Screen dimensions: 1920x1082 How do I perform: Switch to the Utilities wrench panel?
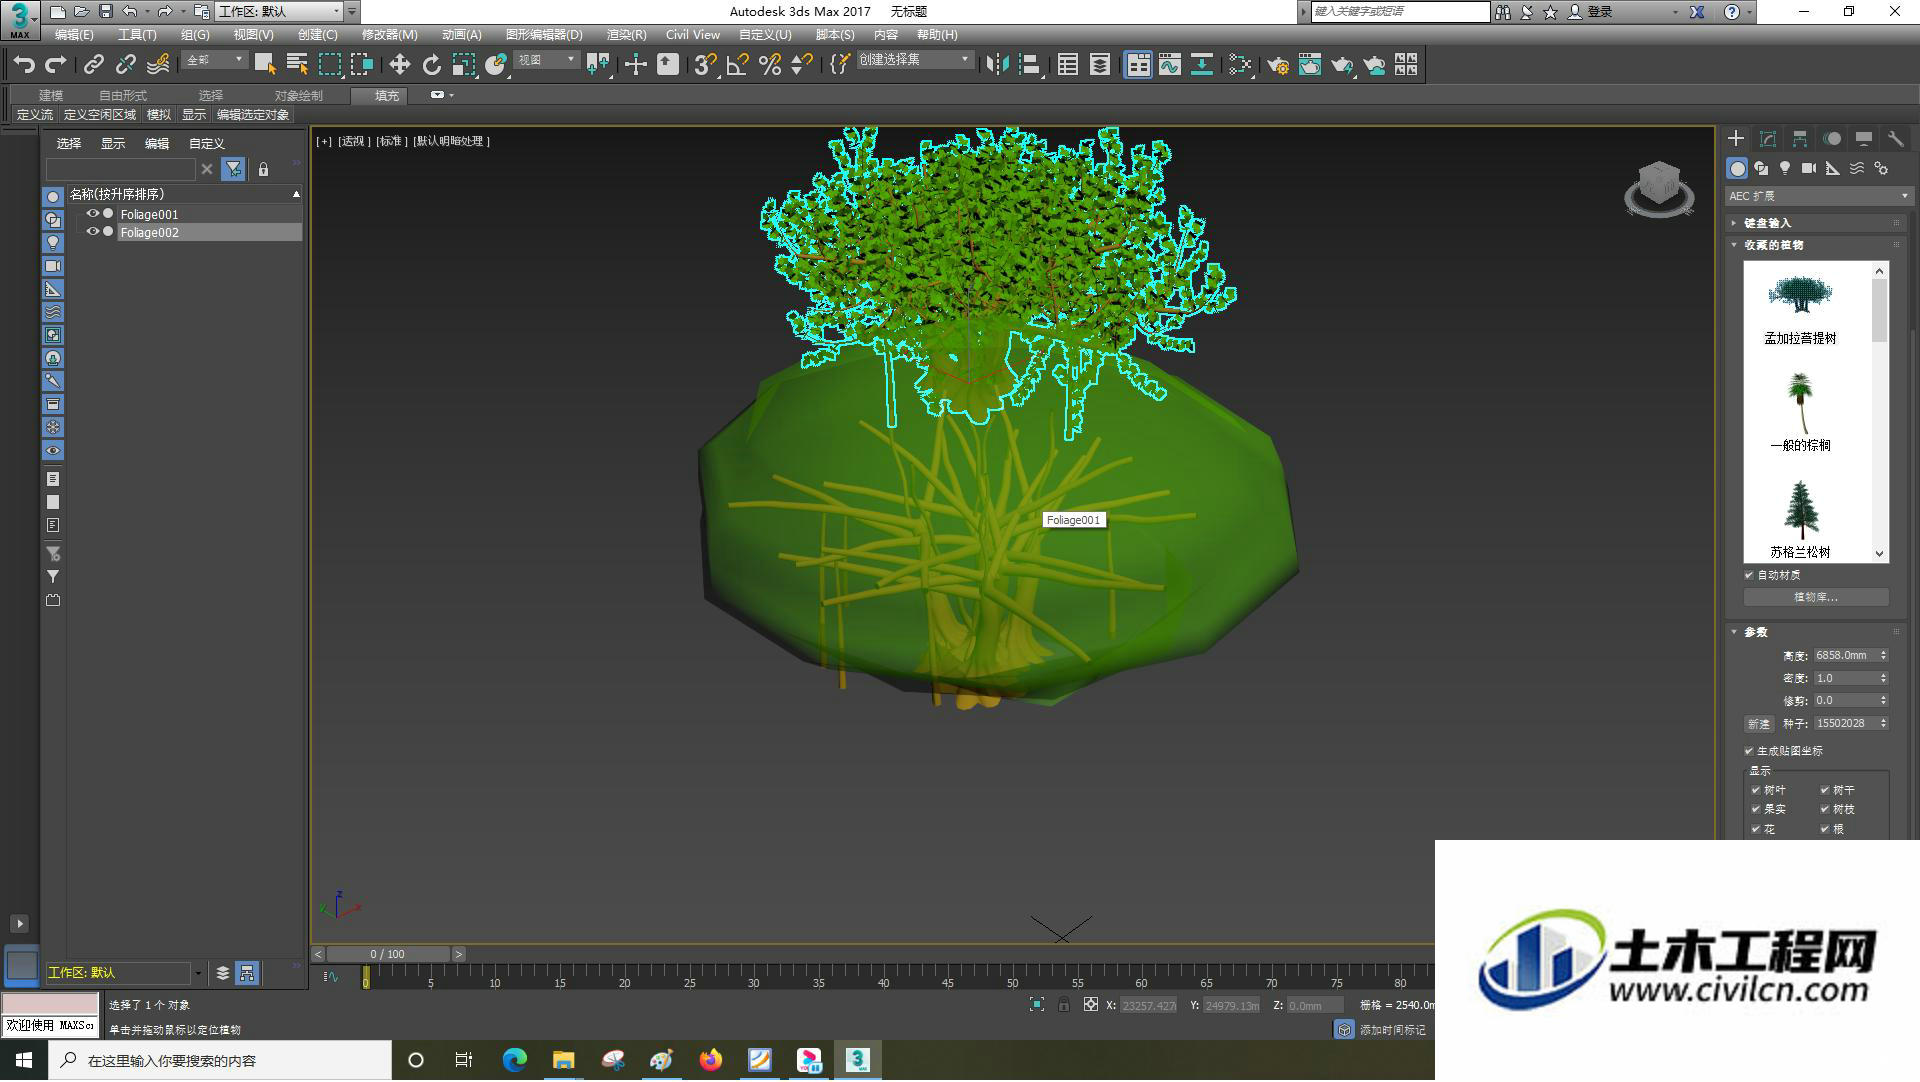(x=1896, y=139)
